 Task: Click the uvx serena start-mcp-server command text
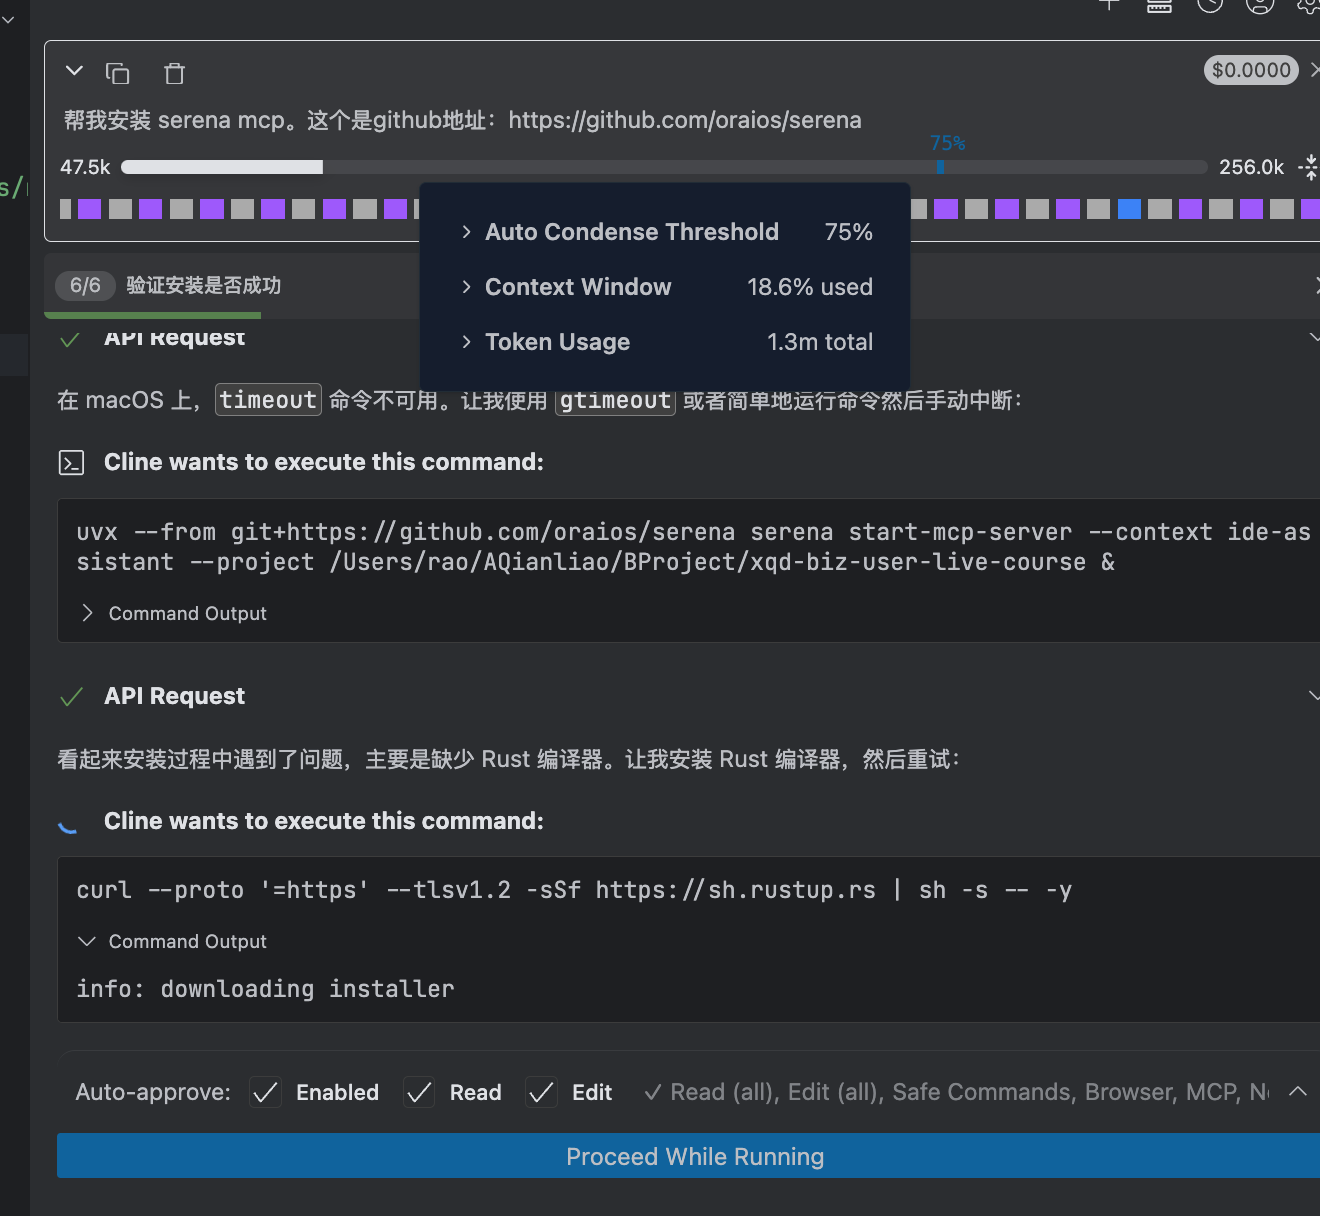click(x=694, y=547)
